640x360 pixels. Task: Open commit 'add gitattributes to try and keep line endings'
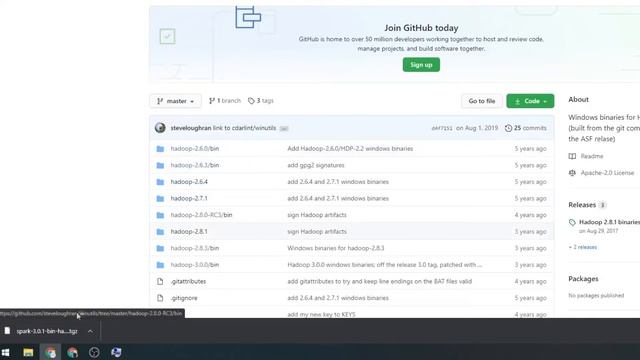[380, 281]
